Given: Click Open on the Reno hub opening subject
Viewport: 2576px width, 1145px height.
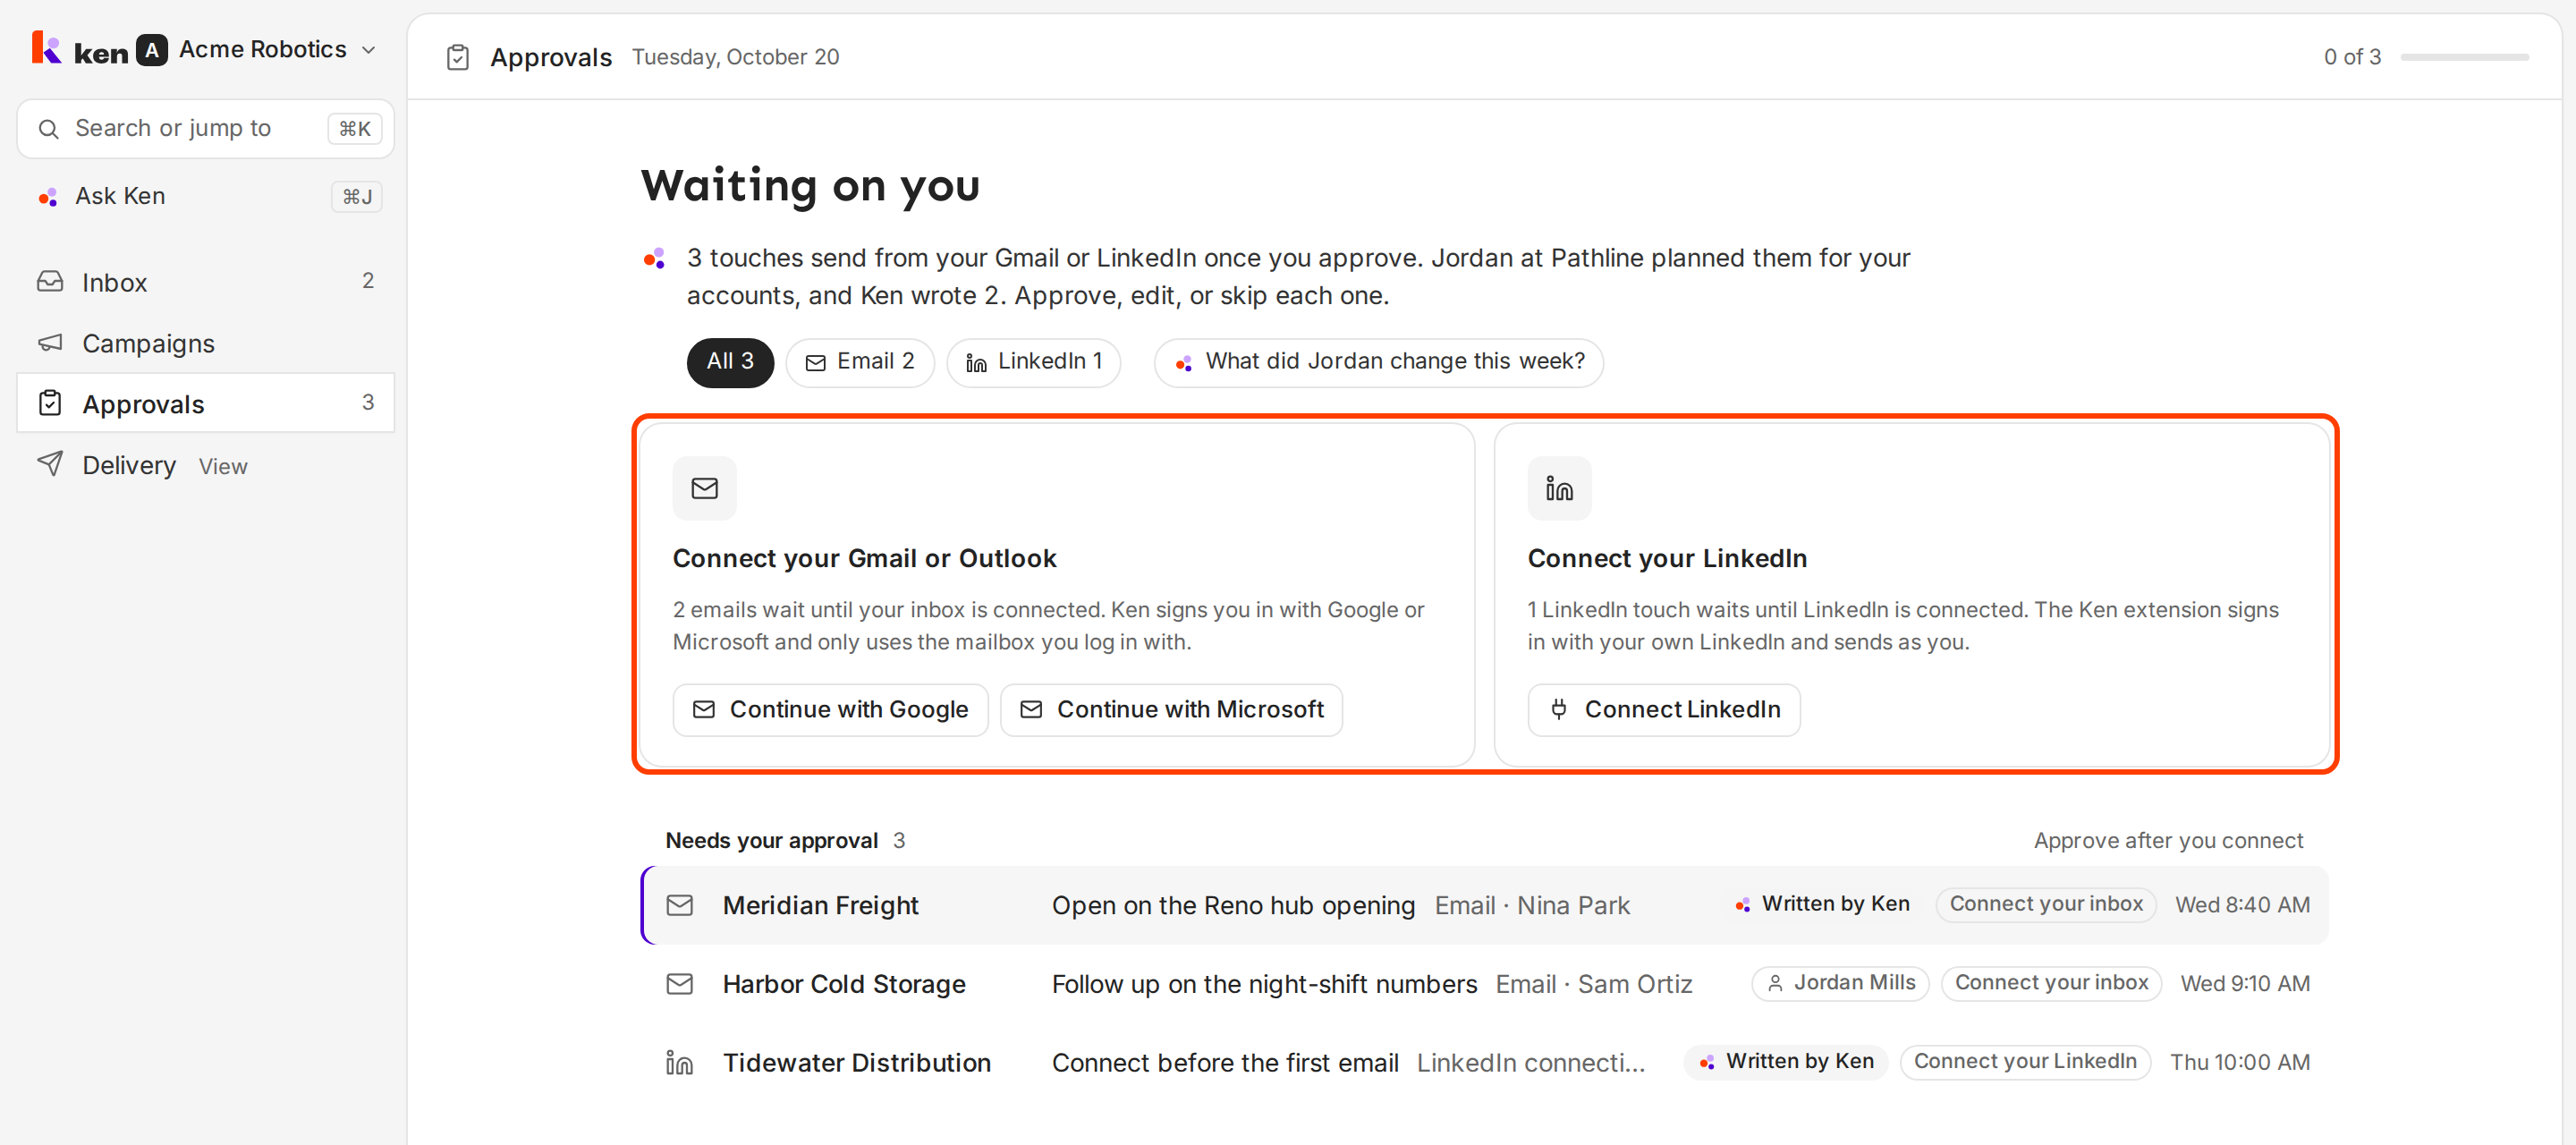Looking at the screenshot, I should click(x=1234, y=906).
